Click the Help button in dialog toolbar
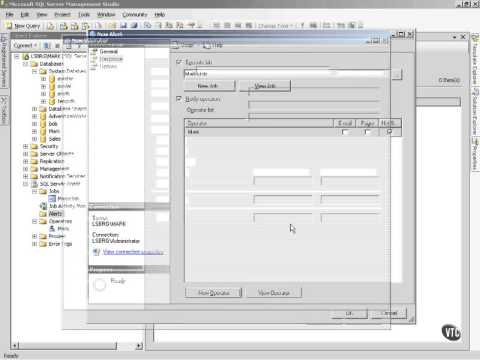480x360 pixels. pyautogui.click(x=213, y=45)
